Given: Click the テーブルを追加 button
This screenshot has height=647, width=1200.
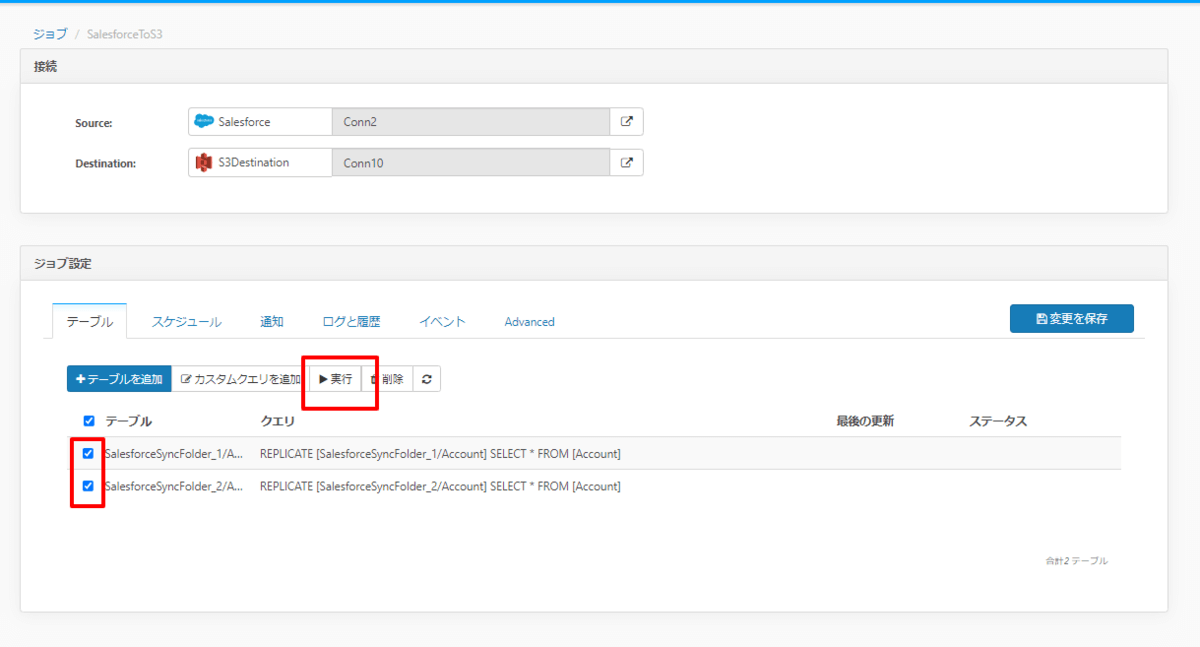Looking at the screenshot, I should pos(119,379).
